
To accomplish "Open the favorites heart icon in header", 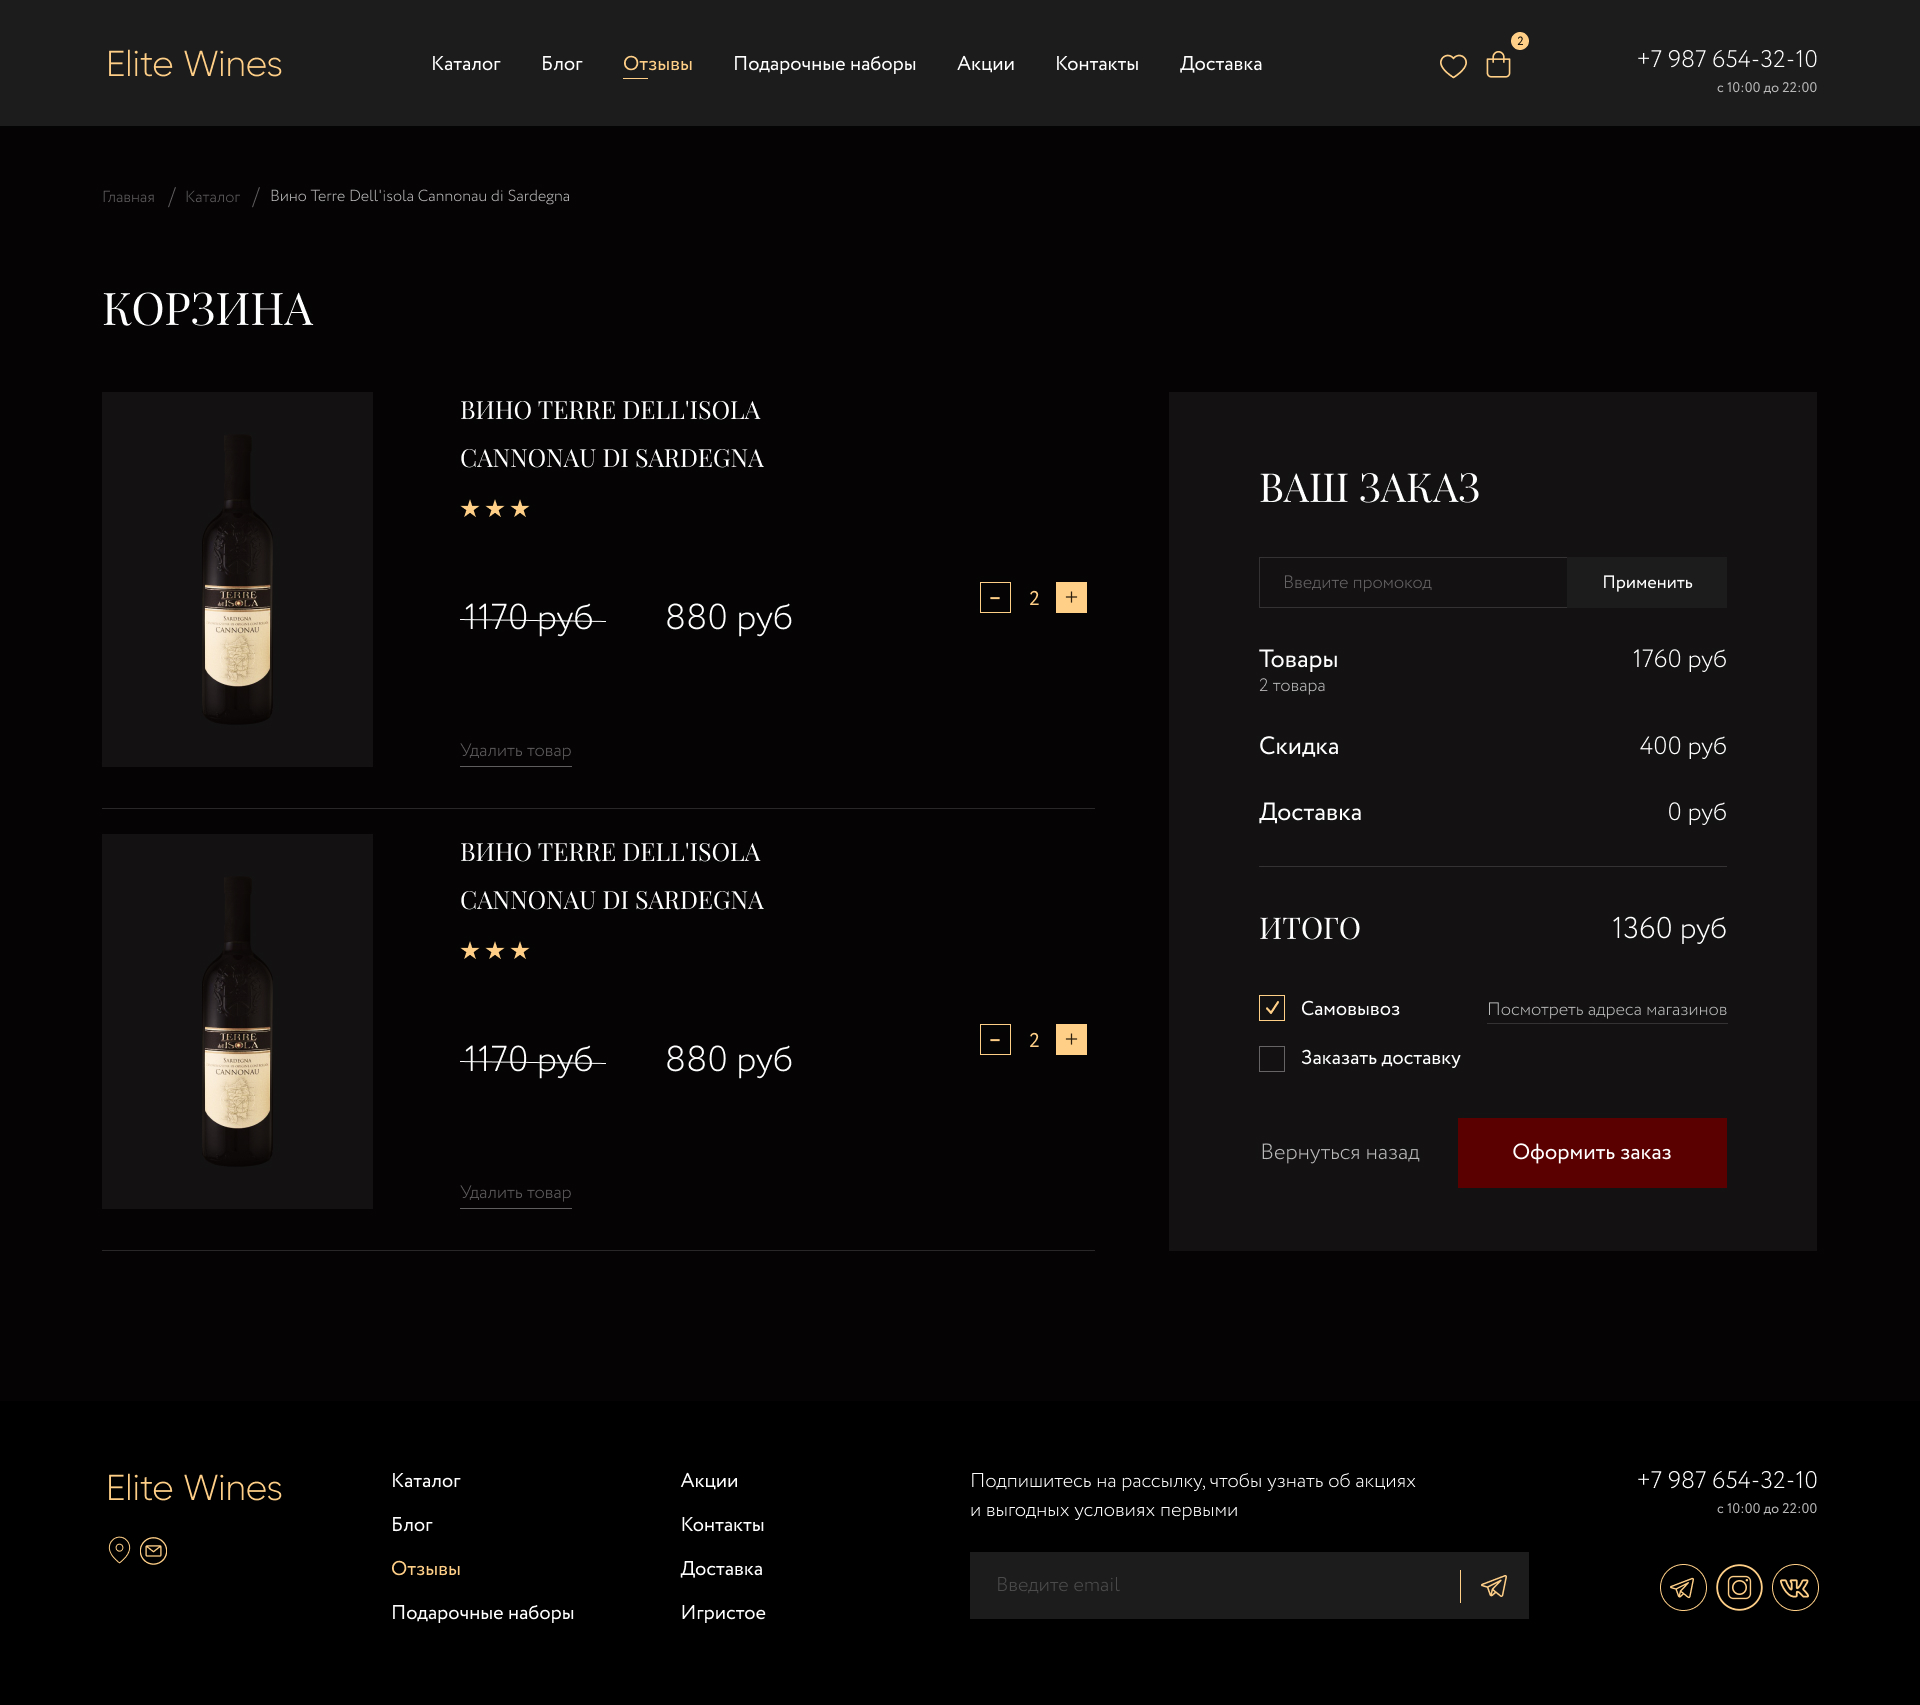I will 1453,66.
